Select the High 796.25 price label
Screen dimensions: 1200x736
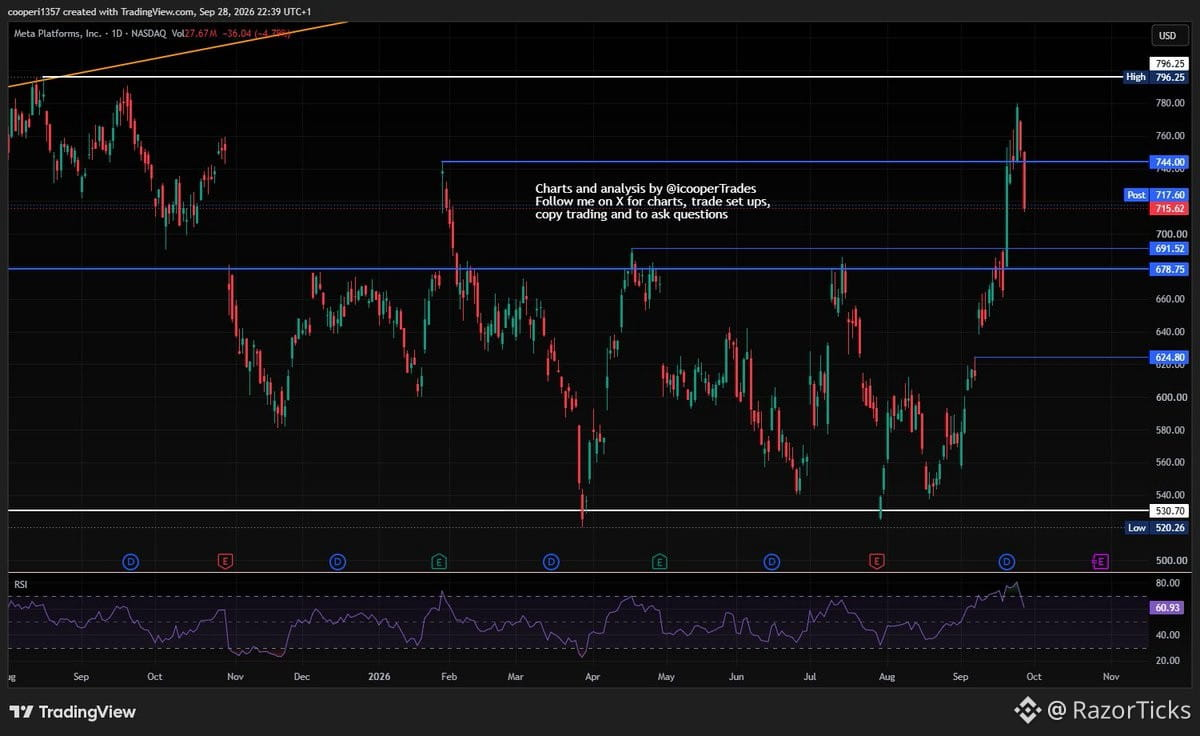pos(1154,77)
